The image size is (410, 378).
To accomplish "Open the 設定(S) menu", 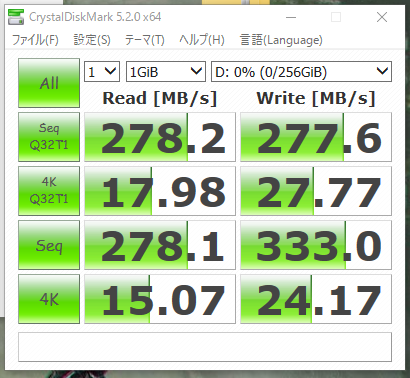I will 92,40.
